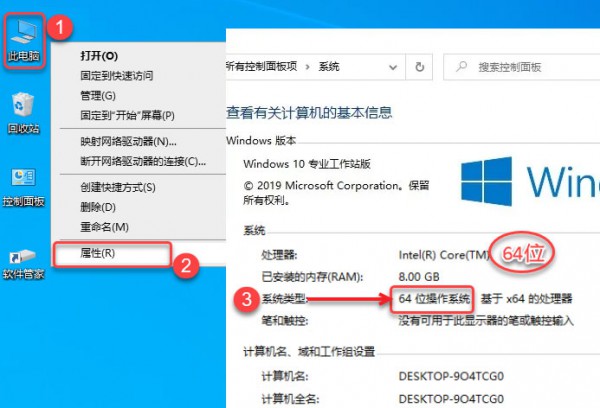Screen dimensions: 600x408
Task: Choose 重命名(M) menu item
Action: pos(104,227)
